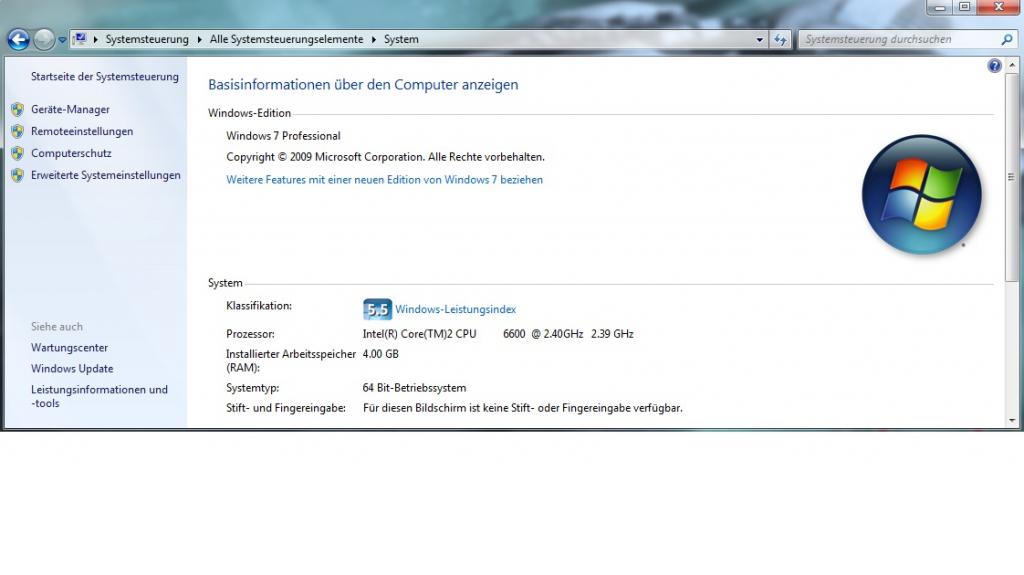
Task: Expand arrow after Alle Systemsteuerungselemente breadcrumb
Action: 374,40
